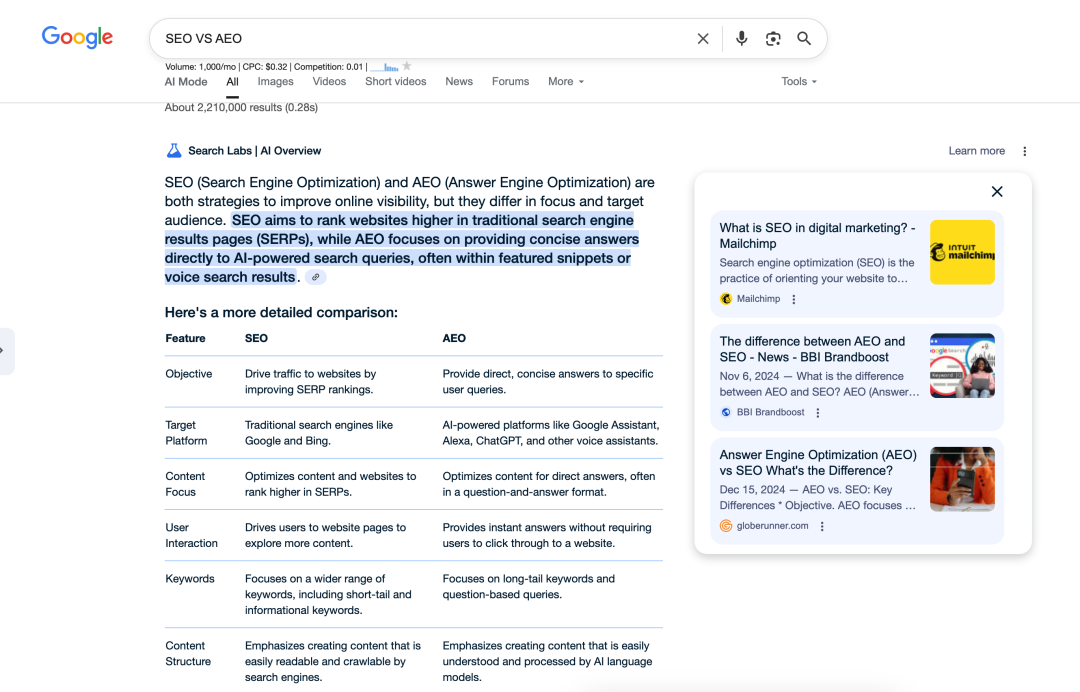Click the microphone voice search icon

point(741,39)
